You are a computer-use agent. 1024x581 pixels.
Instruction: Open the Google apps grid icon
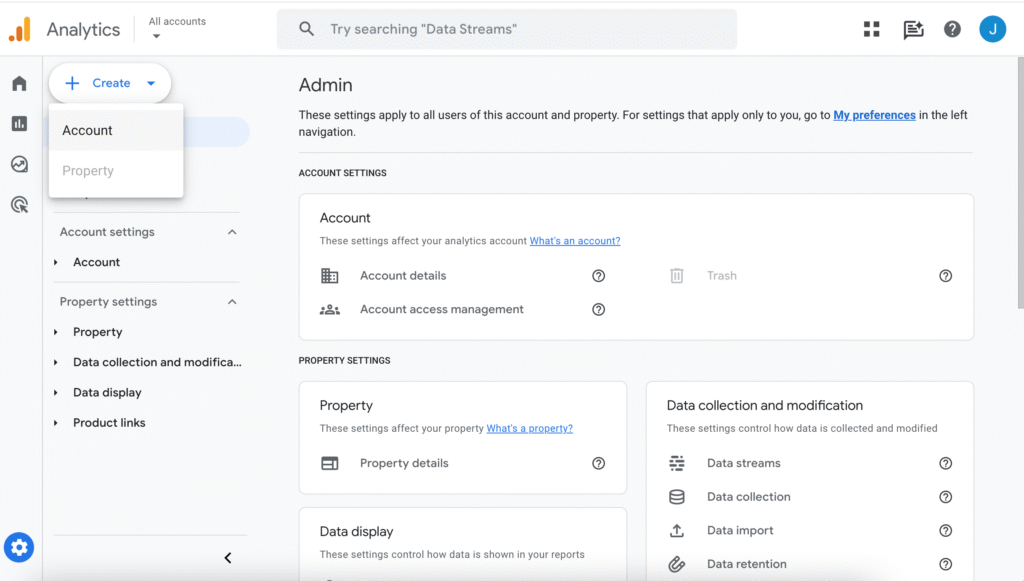tap(871, 29)
